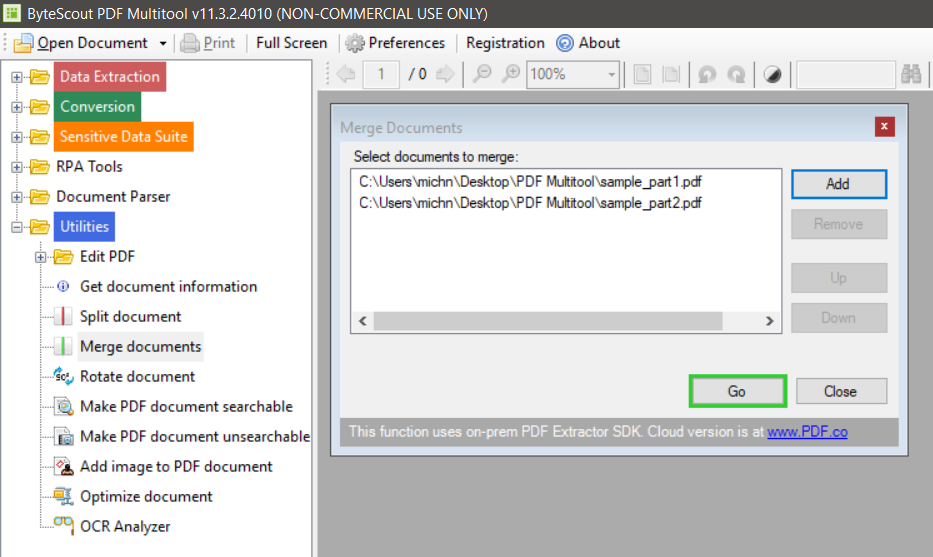Click the Remove button
The image size is (933, 557).
[x=838, y=224]
